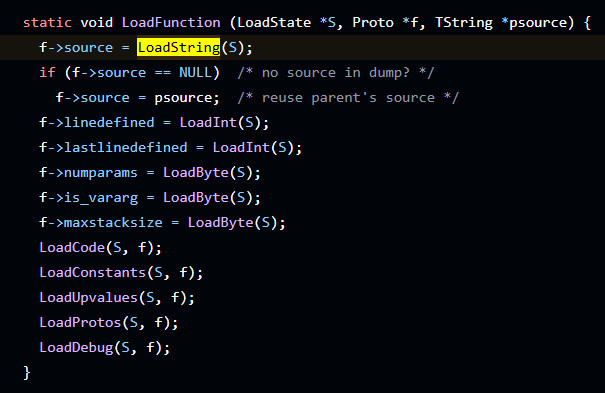Click the closing brace of the function
This screenshot has height=393, width=605.
click(x=27, y=373)
